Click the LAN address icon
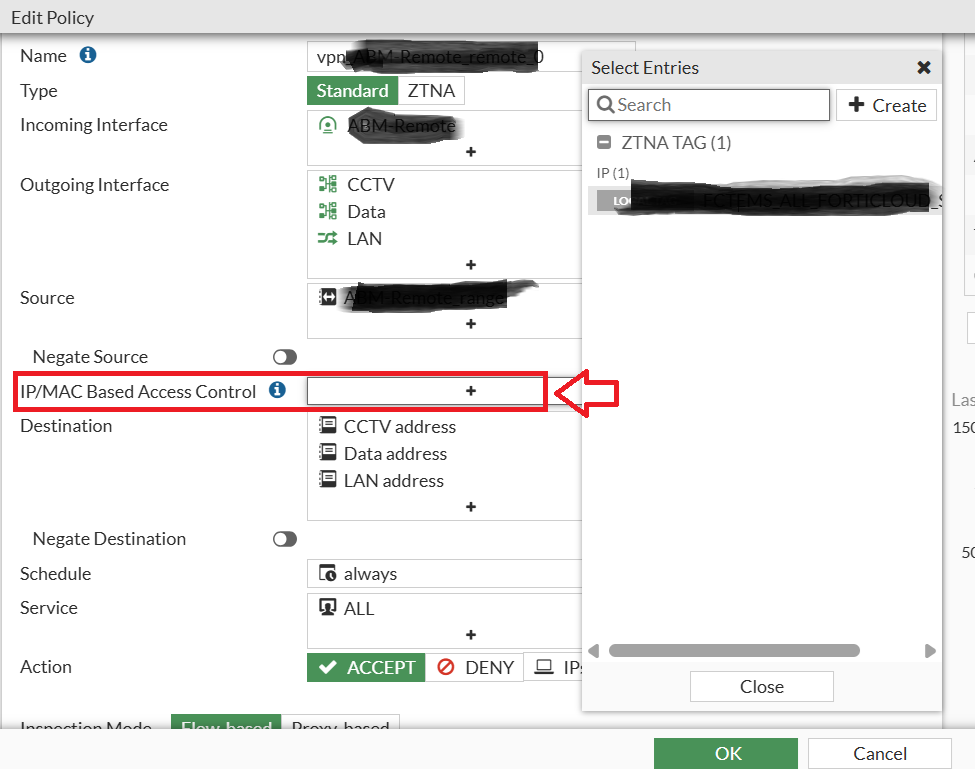 point(328,479)
